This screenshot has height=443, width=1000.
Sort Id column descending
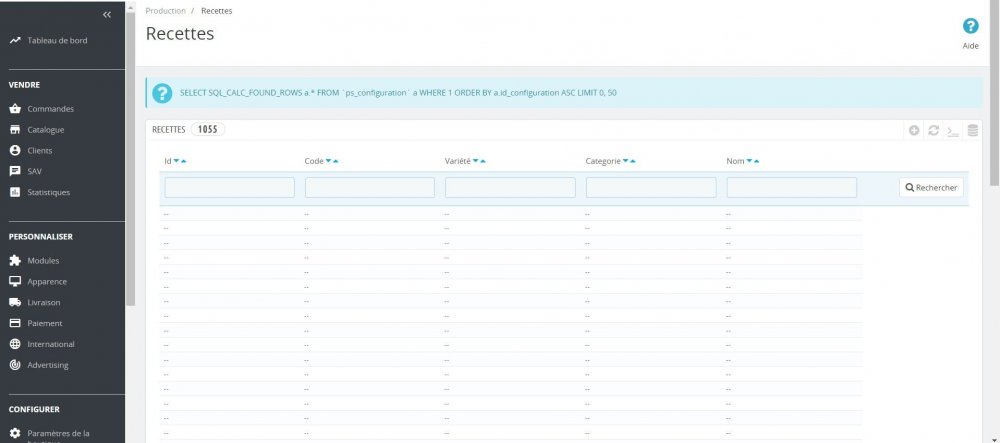click(x=177, y=161)
